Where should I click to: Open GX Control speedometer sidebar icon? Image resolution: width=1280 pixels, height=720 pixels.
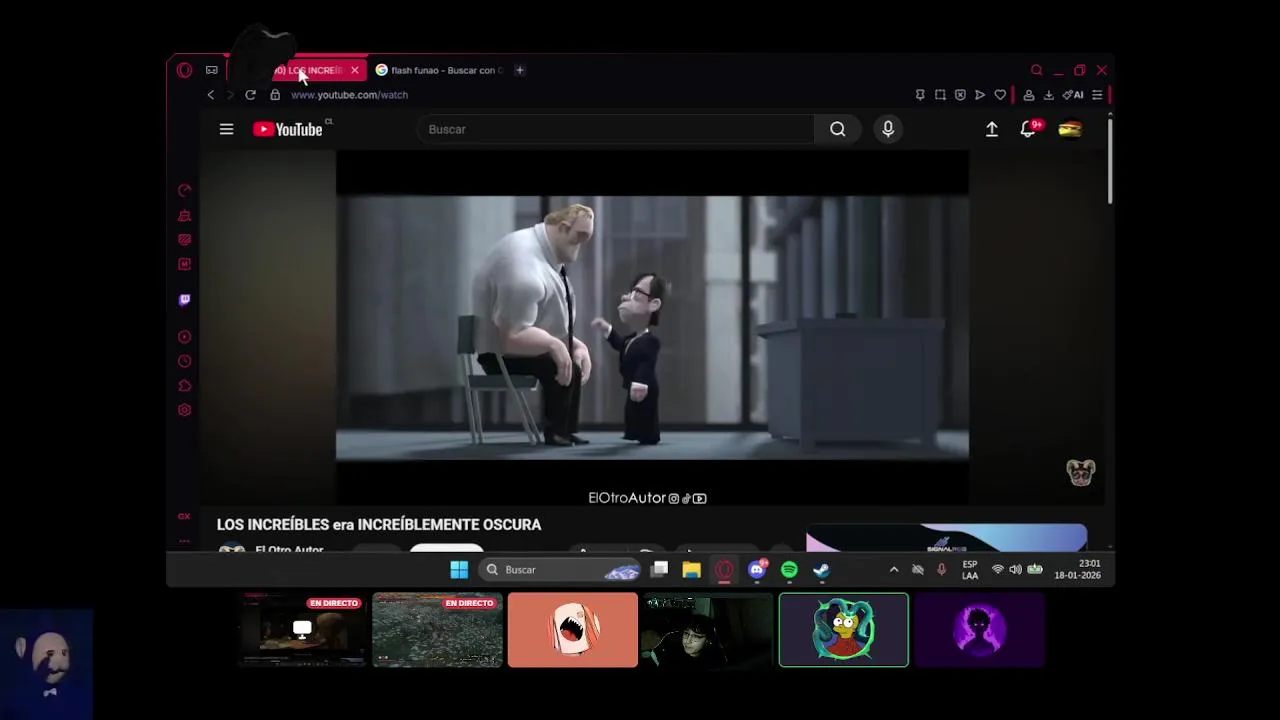click(x=184, y=190)
